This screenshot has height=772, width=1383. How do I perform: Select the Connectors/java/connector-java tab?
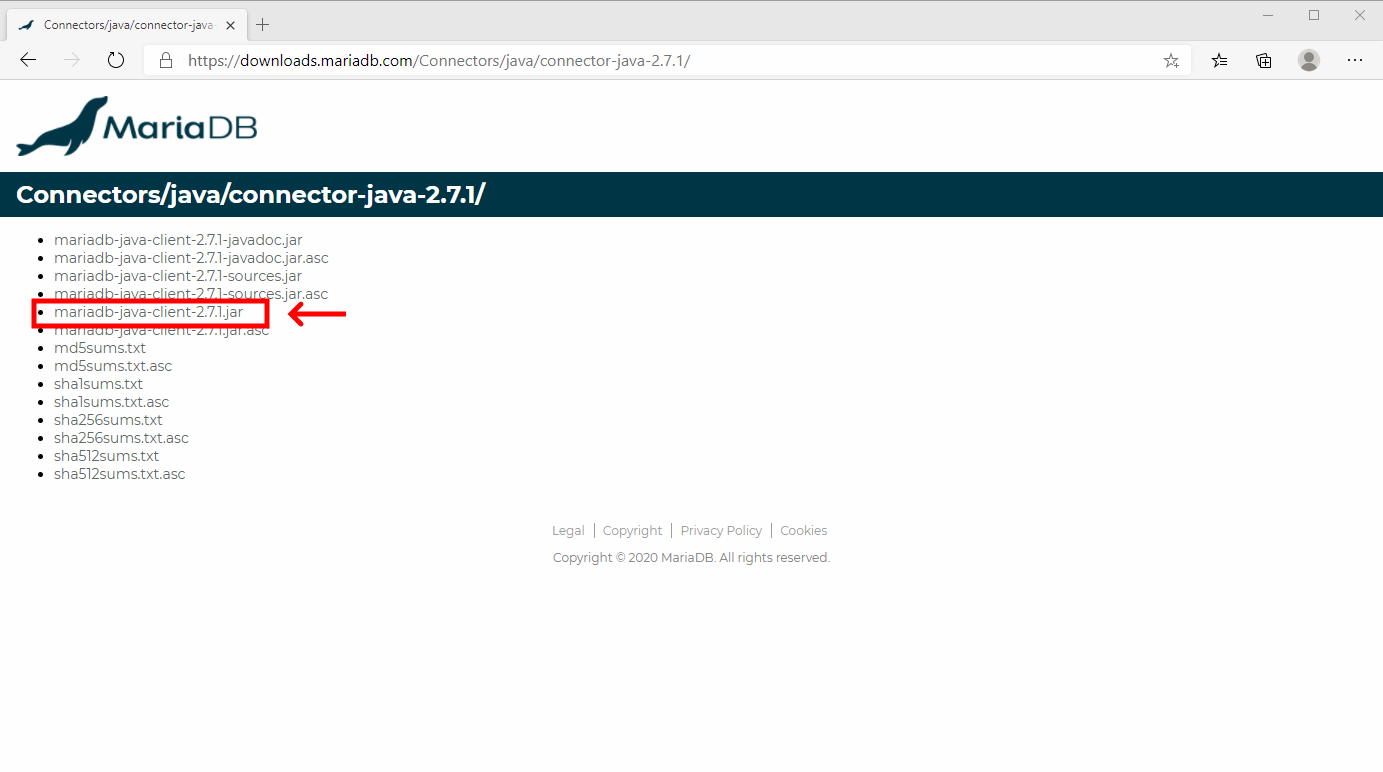(128, 24)
